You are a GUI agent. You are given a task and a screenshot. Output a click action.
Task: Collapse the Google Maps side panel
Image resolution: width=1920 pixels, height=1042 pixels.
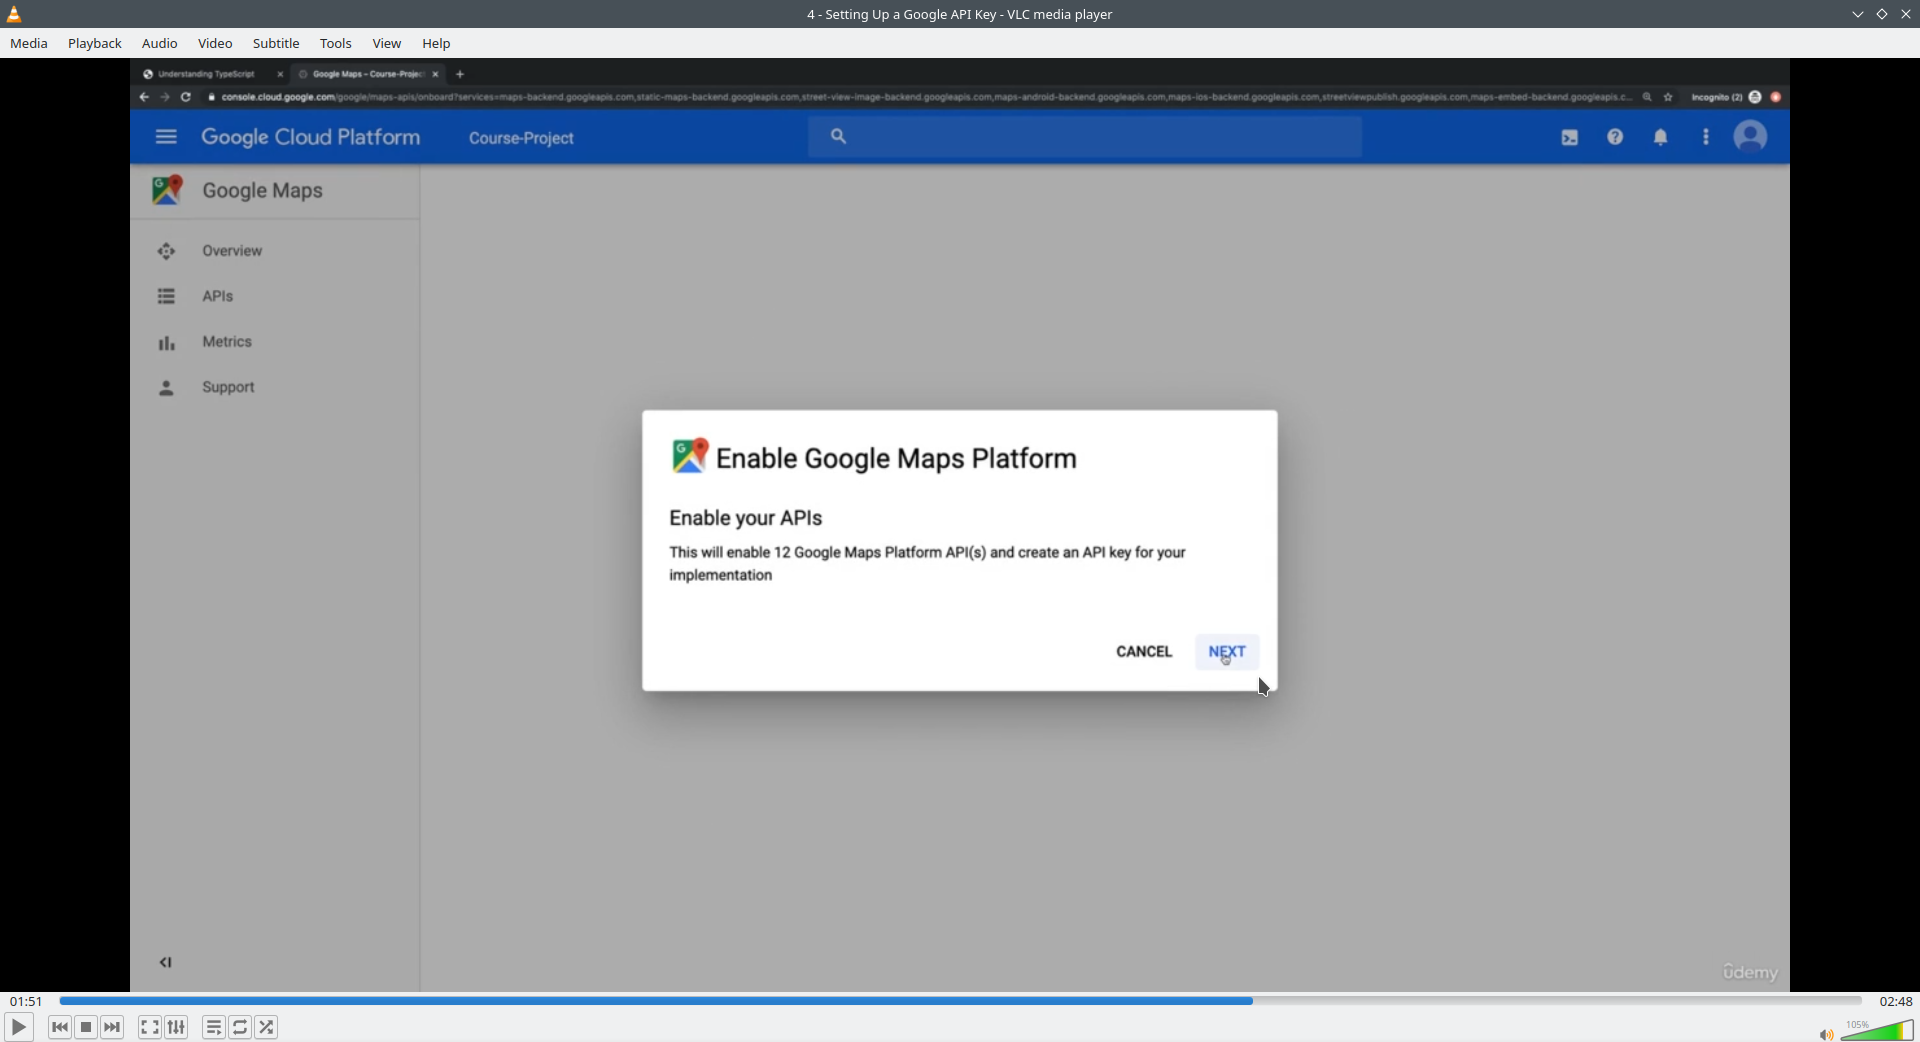click(166, 963)
